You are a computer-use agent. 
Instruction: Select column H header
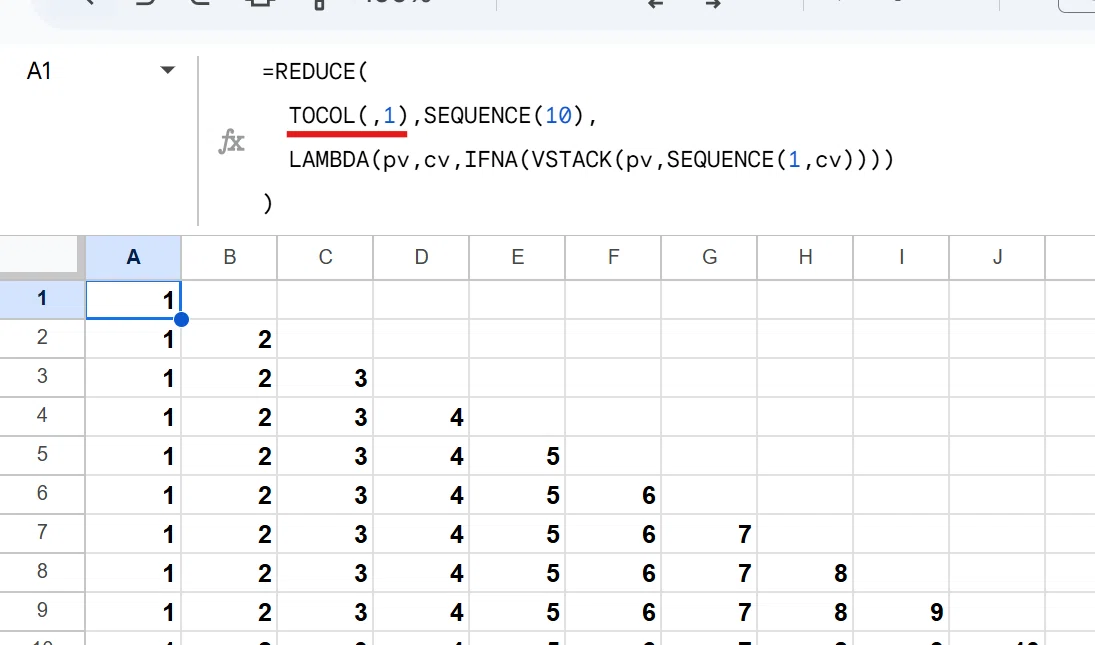805,258
